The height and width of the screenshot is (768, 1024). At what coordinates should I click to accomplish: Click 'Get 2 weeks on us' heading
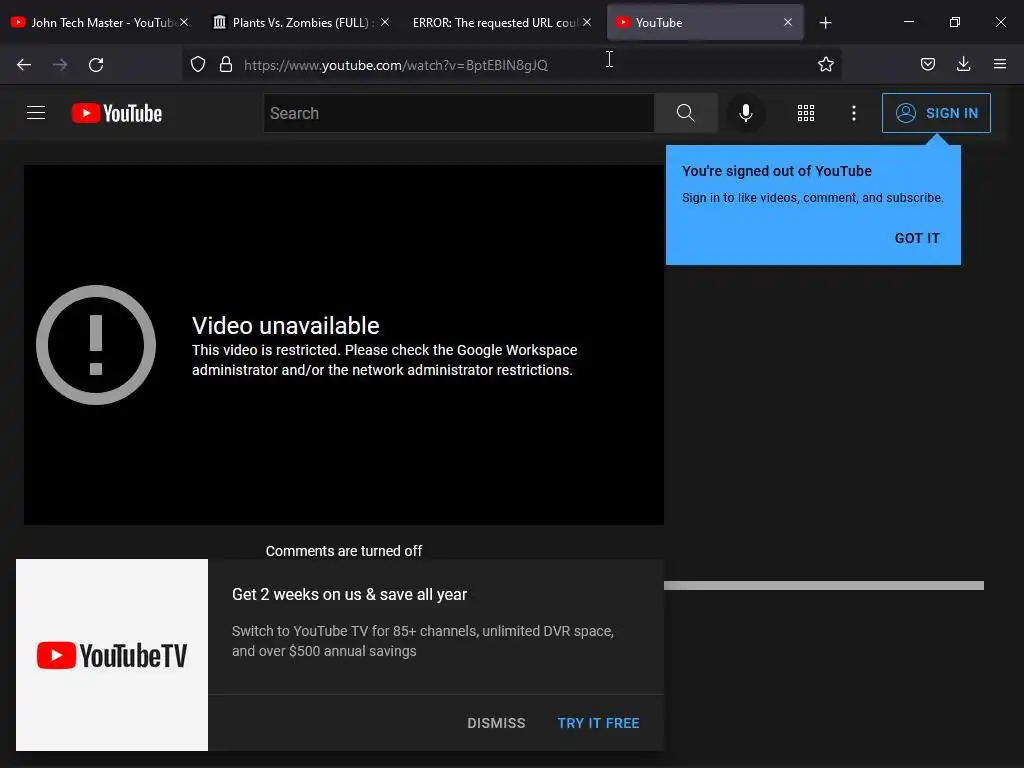coord(349,594)
